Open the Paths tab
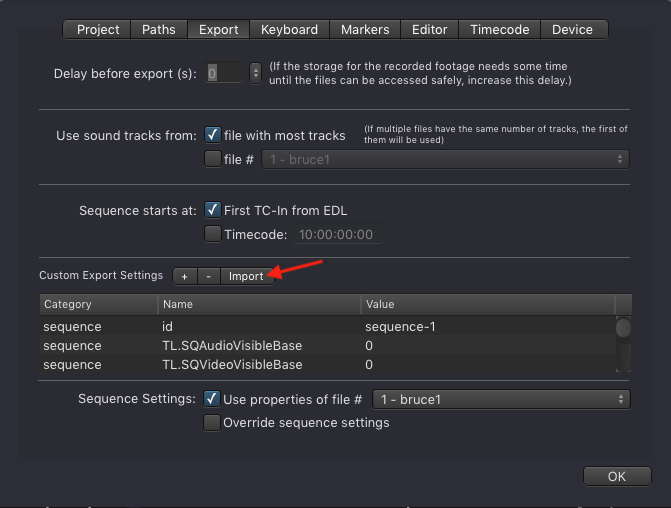671x508 pixels. [159, 30]
